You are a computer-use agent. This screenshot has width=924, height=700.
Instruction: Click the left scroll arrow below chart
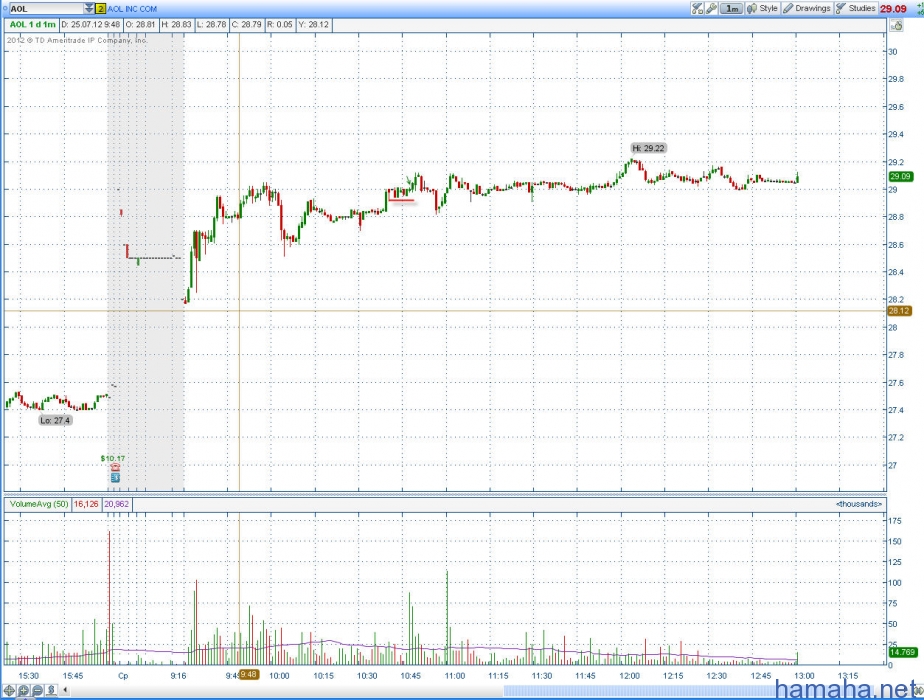[65, 690]
